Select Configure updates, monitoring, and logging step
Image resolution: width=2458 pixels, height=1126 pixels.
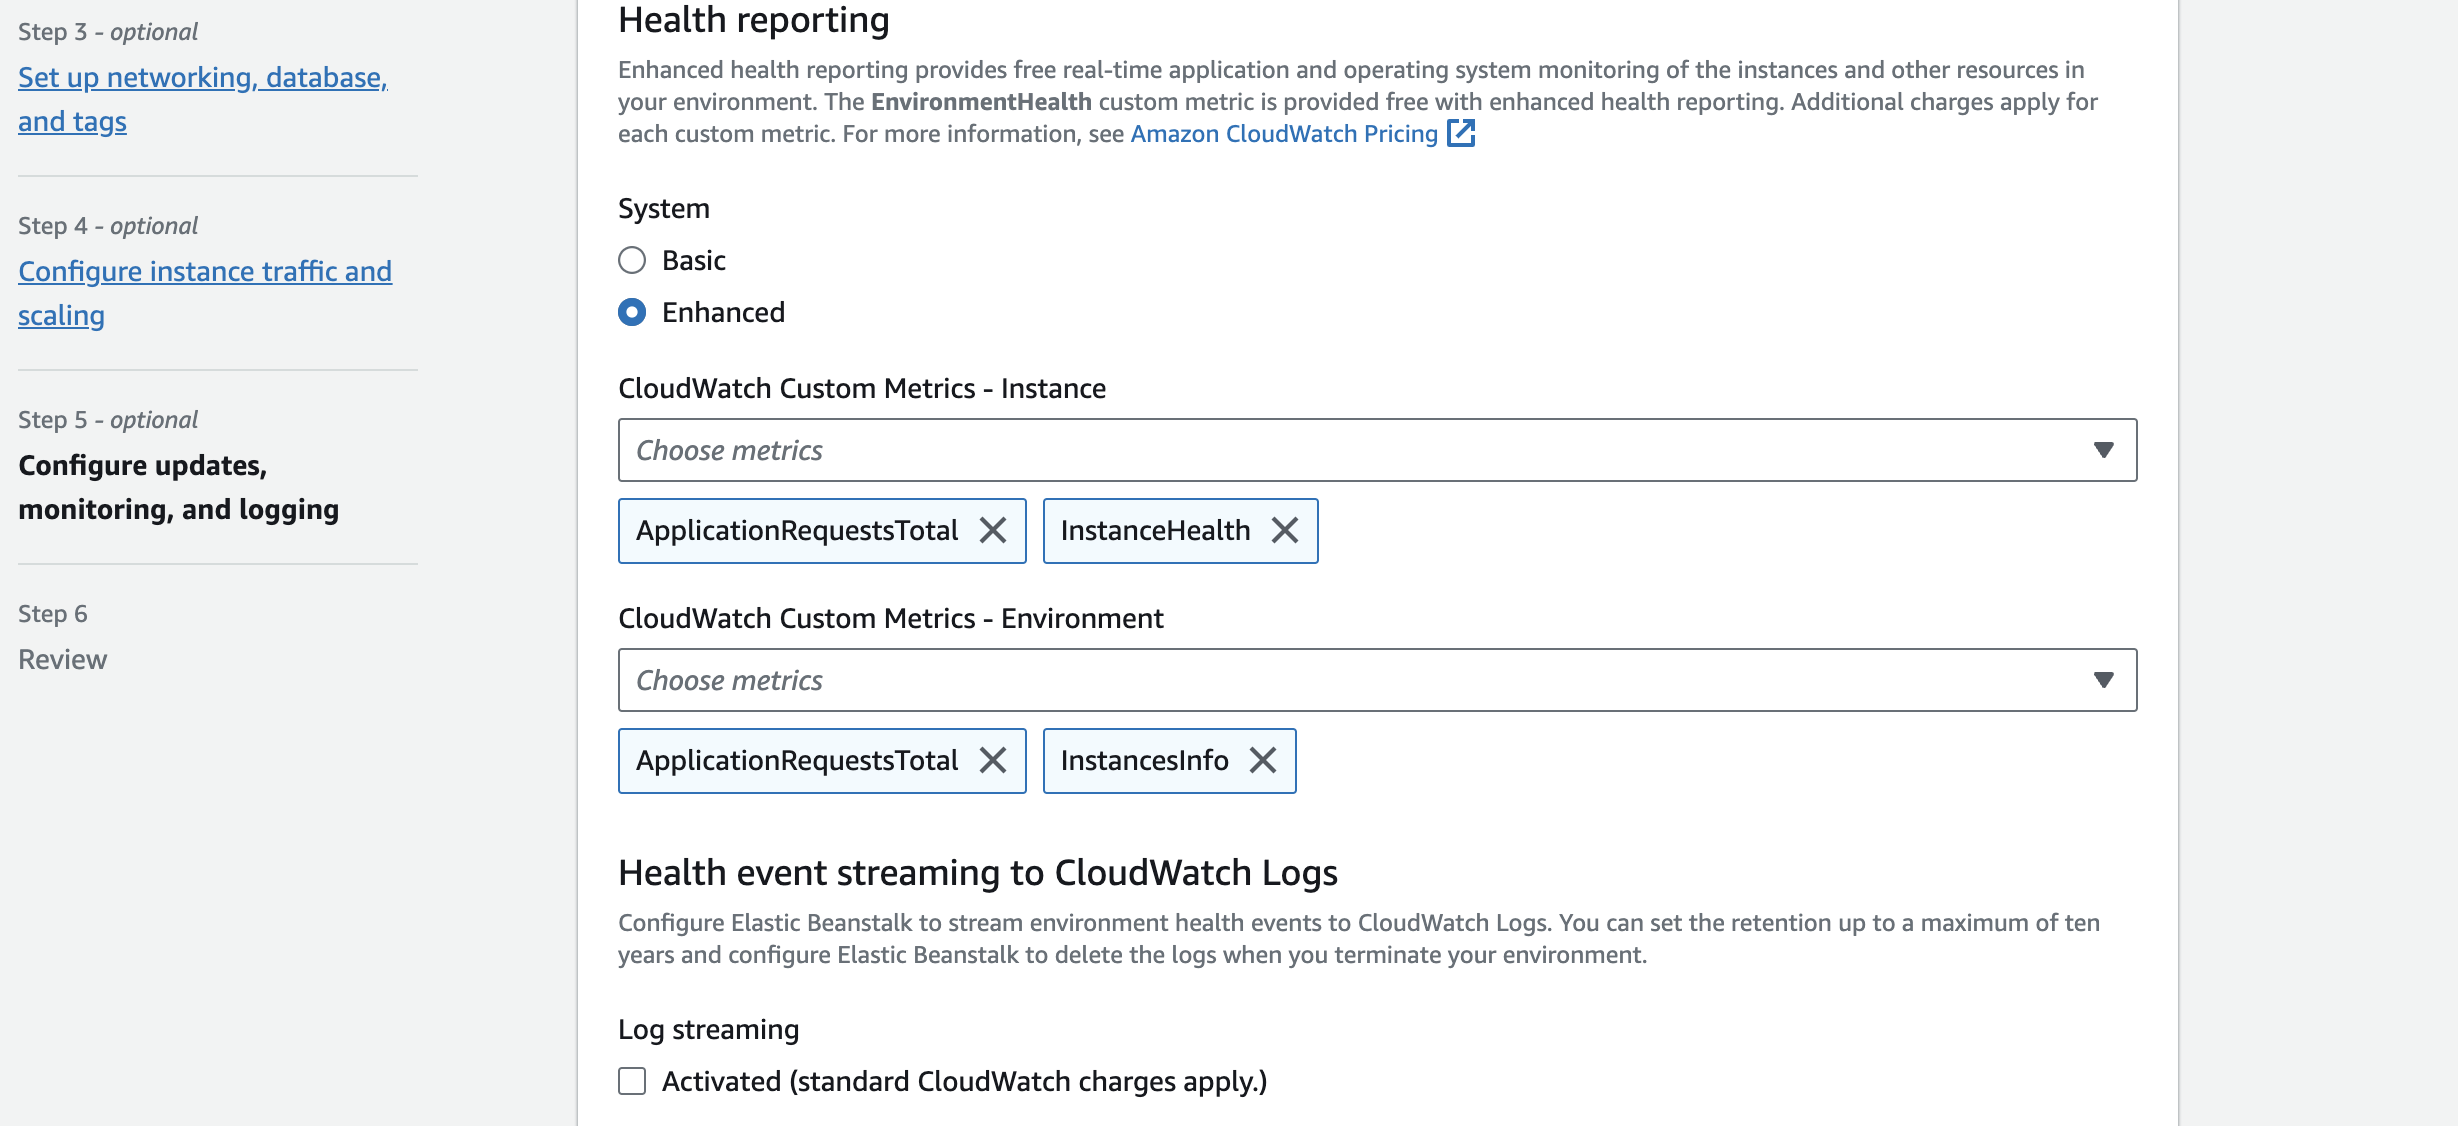(x=178, y=487)
